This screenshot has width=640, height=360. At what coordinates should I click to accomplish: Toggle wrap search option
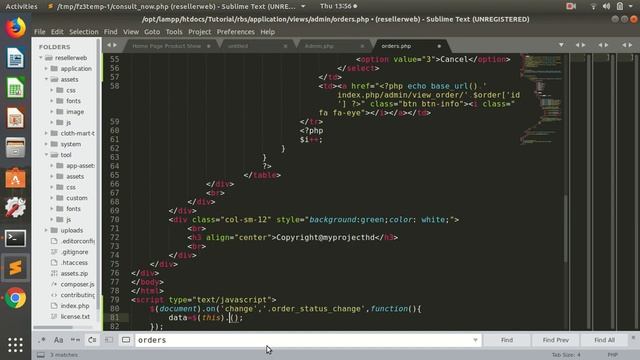[x=92, y=340]
